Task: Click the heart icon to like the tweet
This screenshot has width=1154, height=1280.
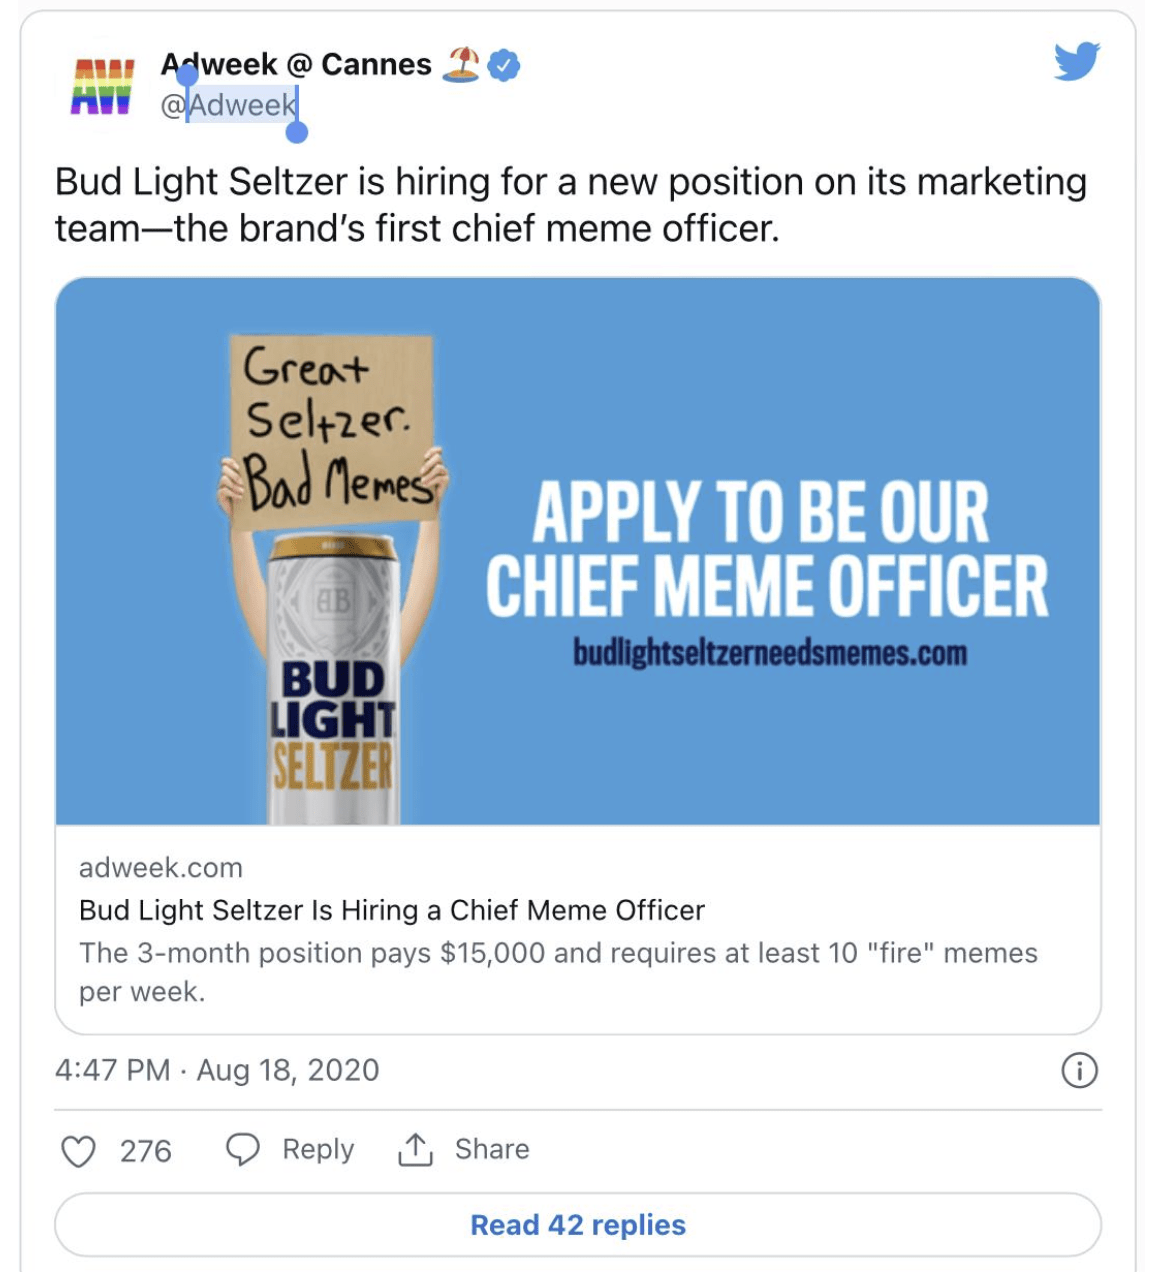Action: 78,1150
